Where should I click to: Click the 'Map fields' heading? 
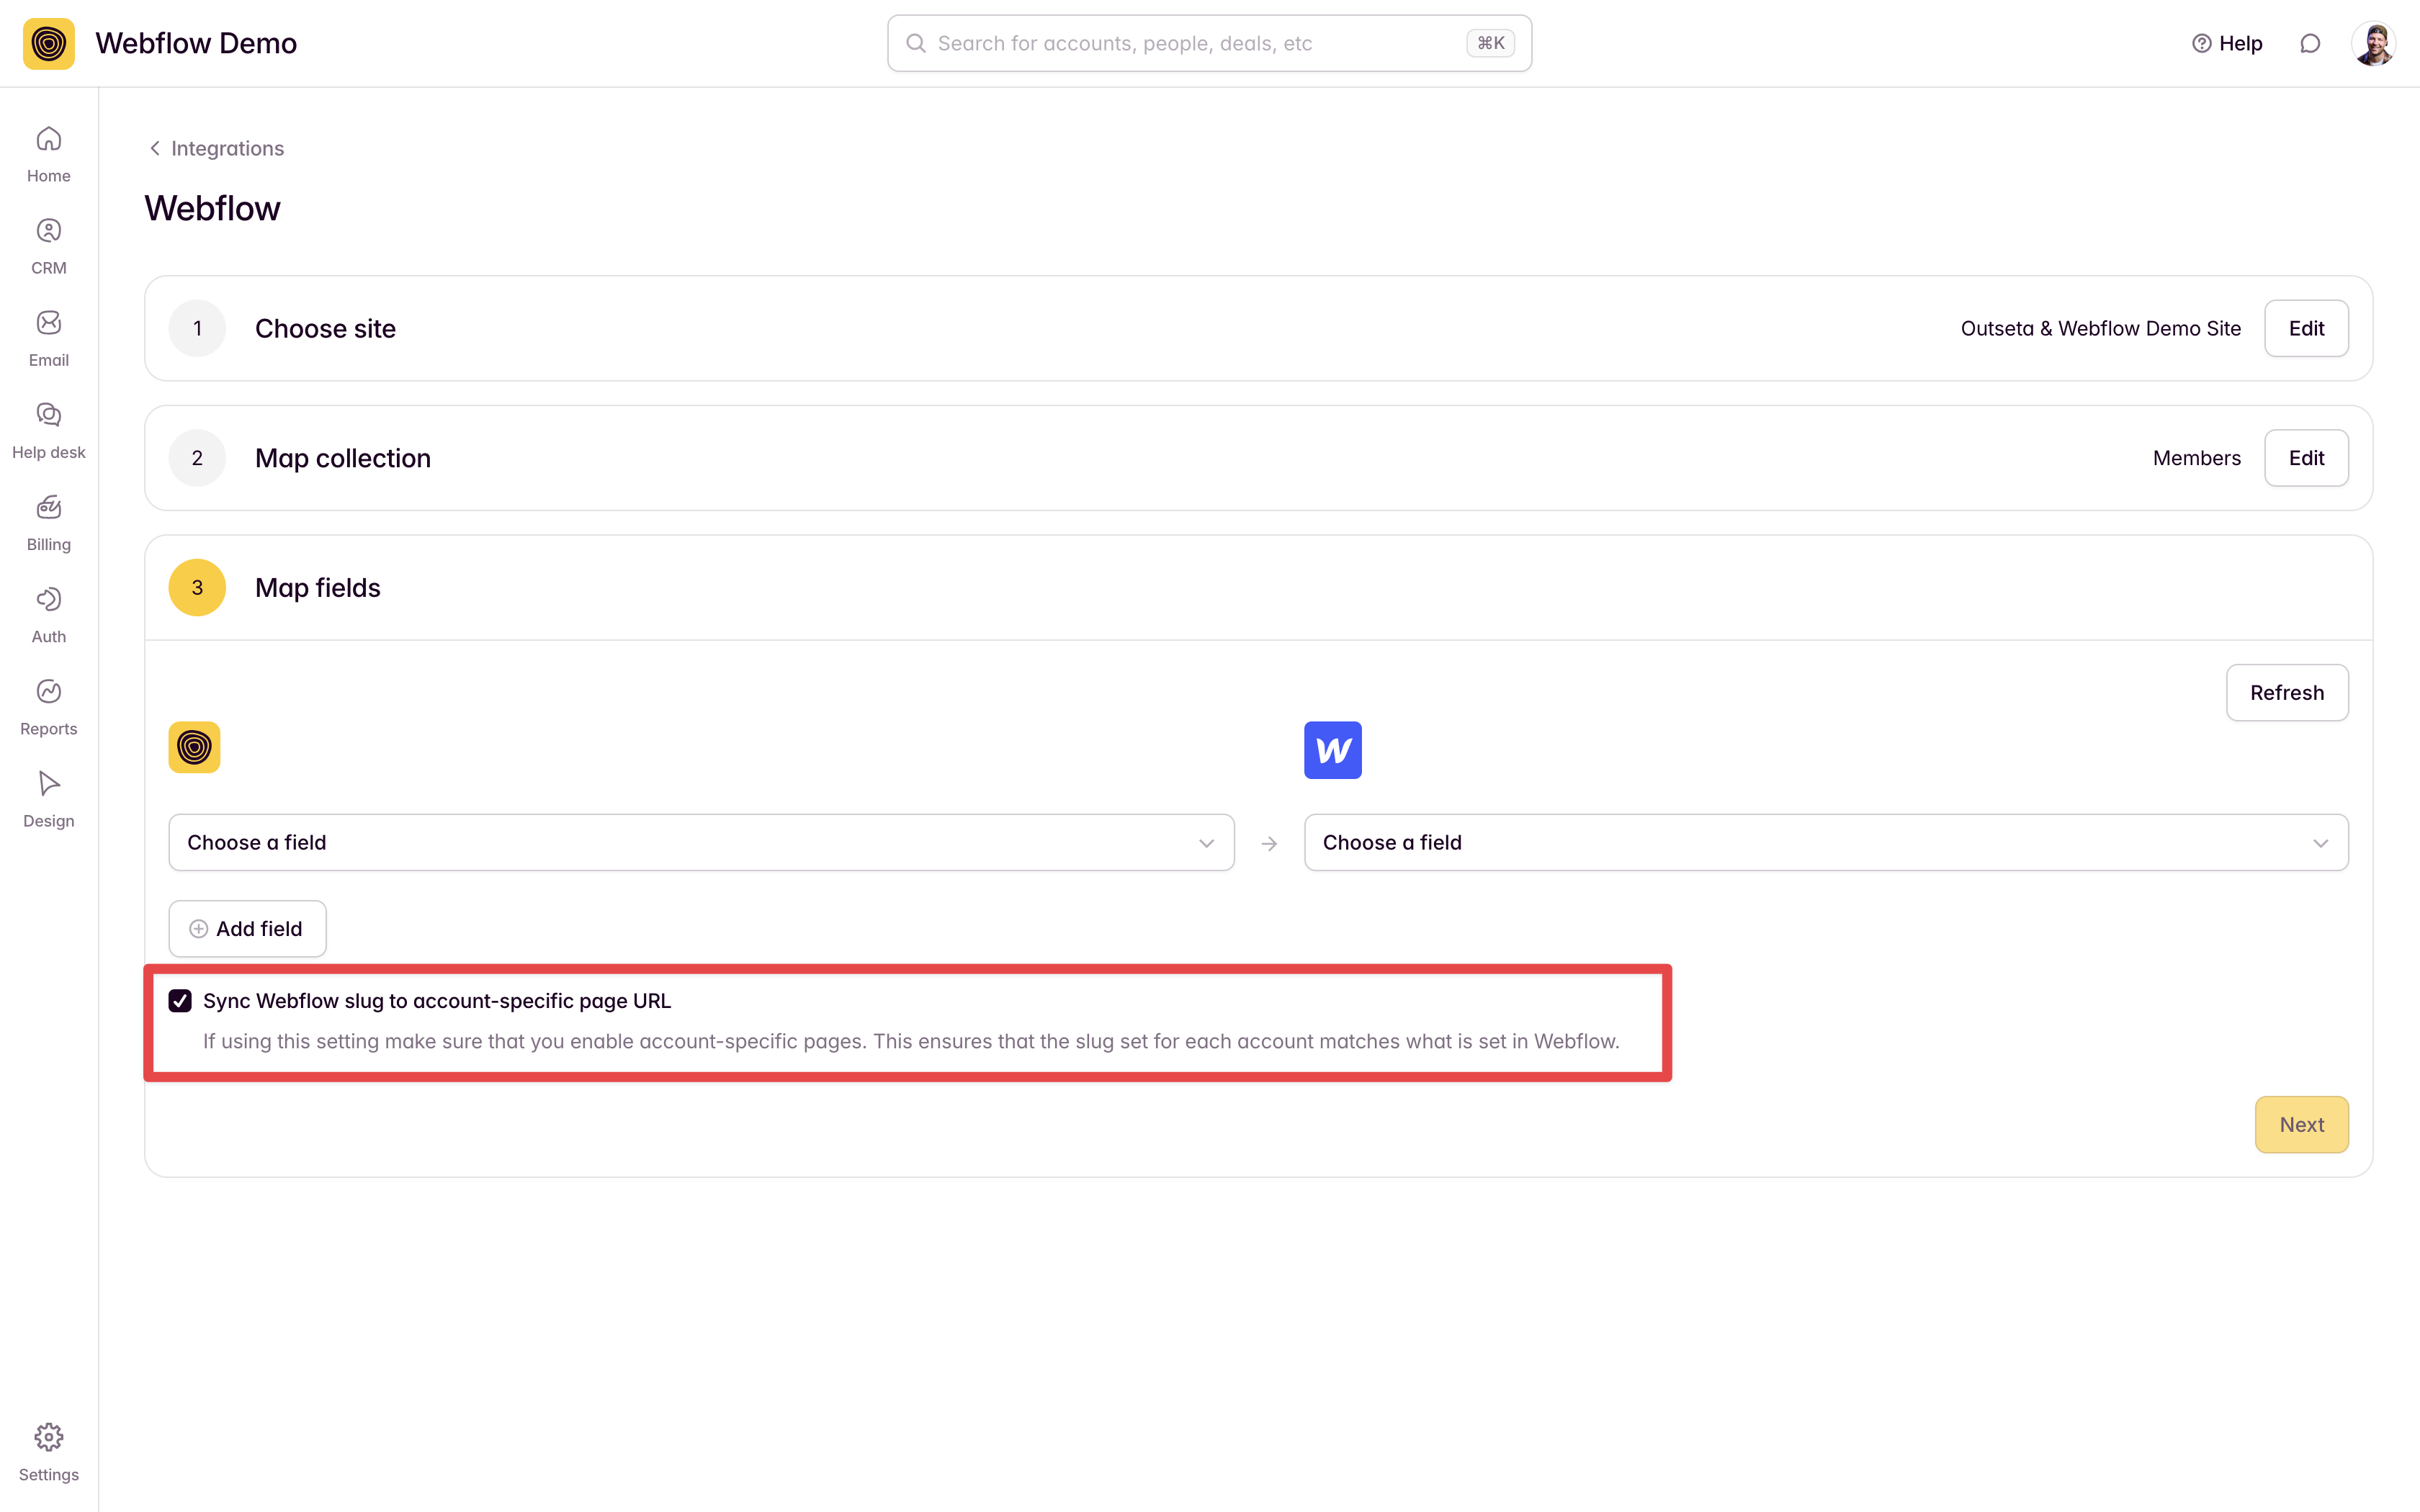[318, 587]
